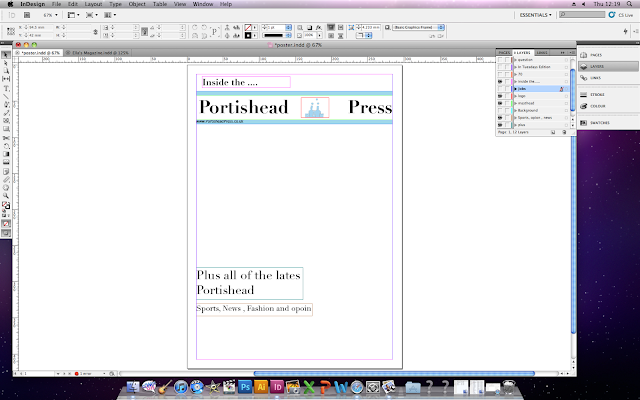The height and width of the screenshot is (400, 640).
Task: Open the Pages panel icon in side dock
Action: tap(584, 55)
